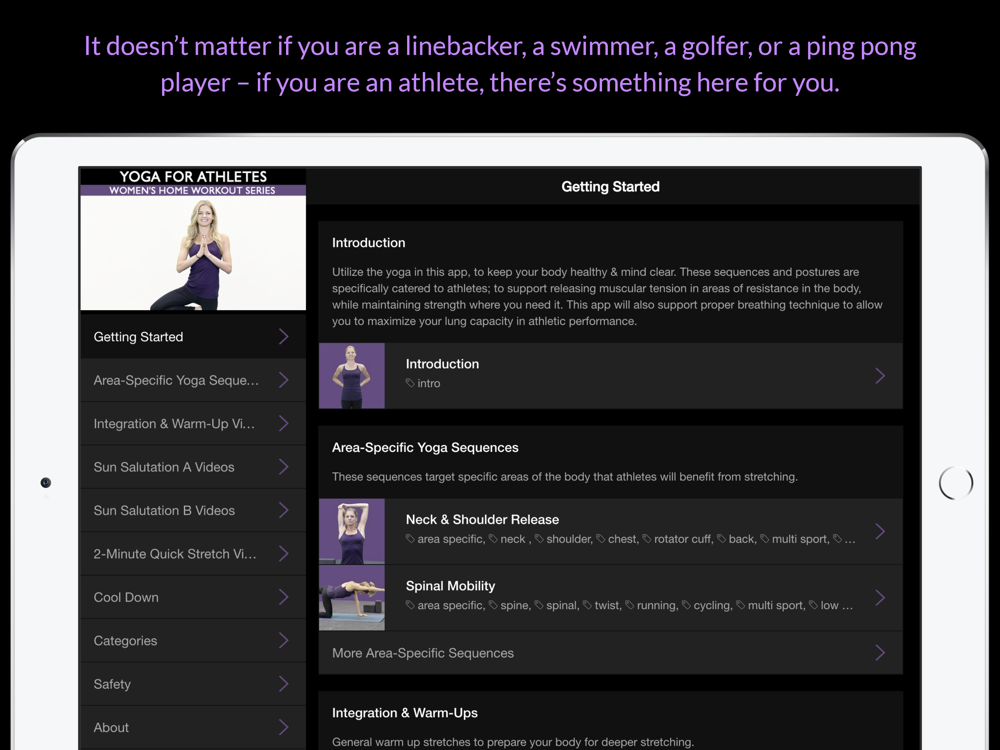Click the running tag
Screen dimensions: 1000x750
(651, 605)
